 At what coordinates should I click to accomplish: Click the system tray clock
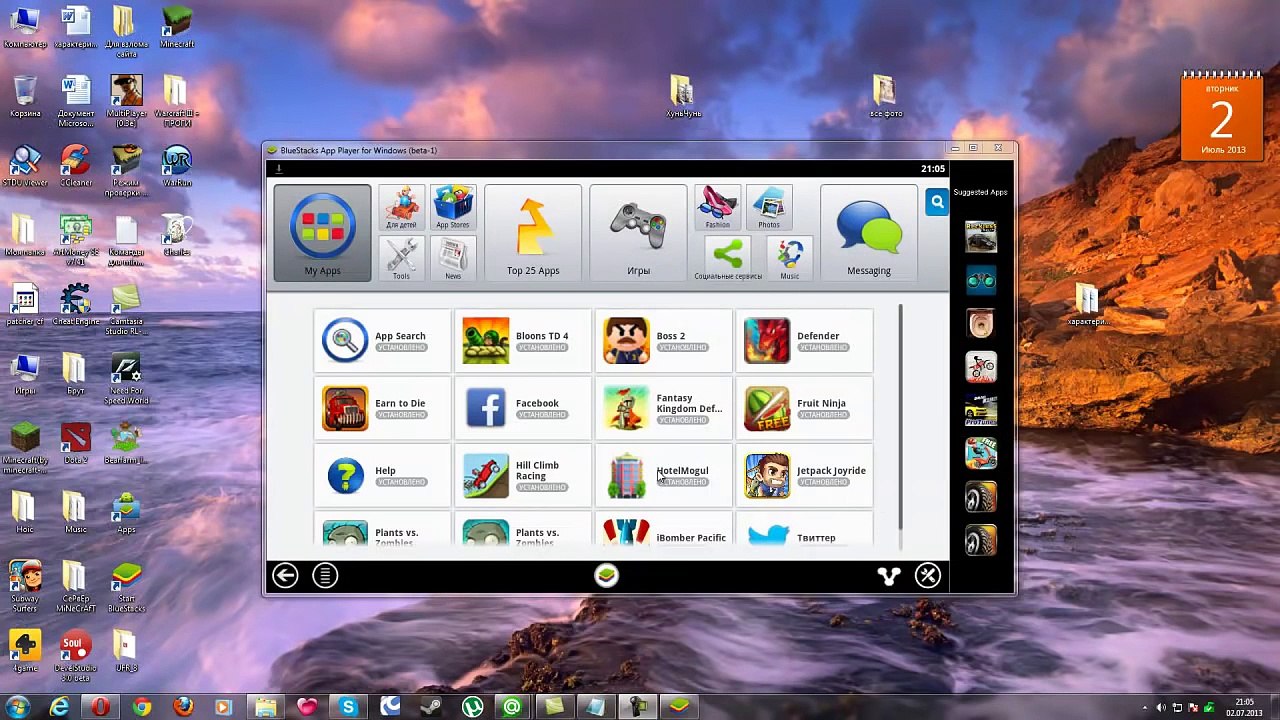click(x=1244, y=707)
